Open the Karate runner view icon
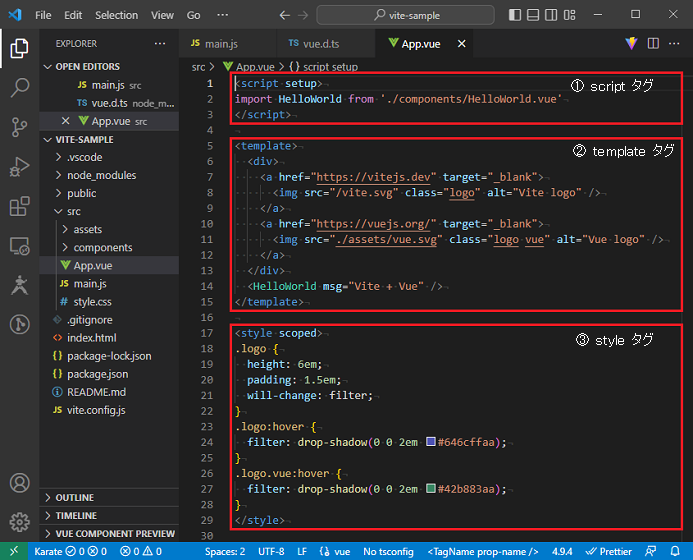The height and width of the screenshot is (560, 693). click(x=19, y=285)
